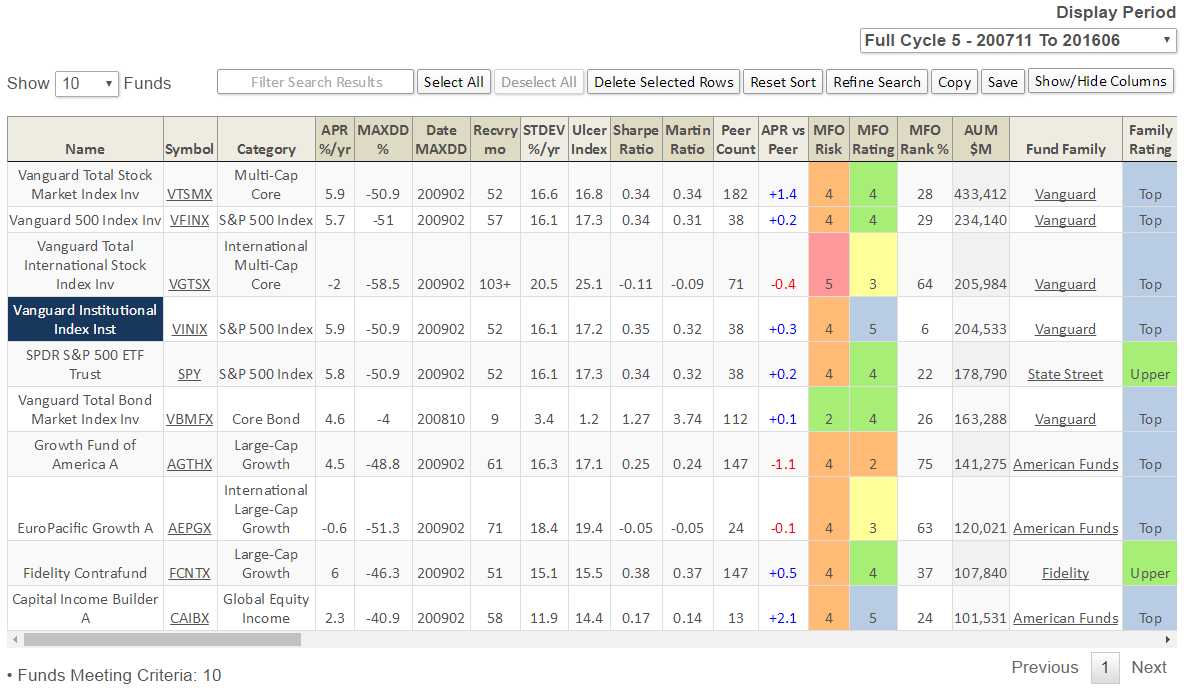Click the Save button
This screenshot has width=1184, height=691.
pyautogui.click(x=1001, y=82)
